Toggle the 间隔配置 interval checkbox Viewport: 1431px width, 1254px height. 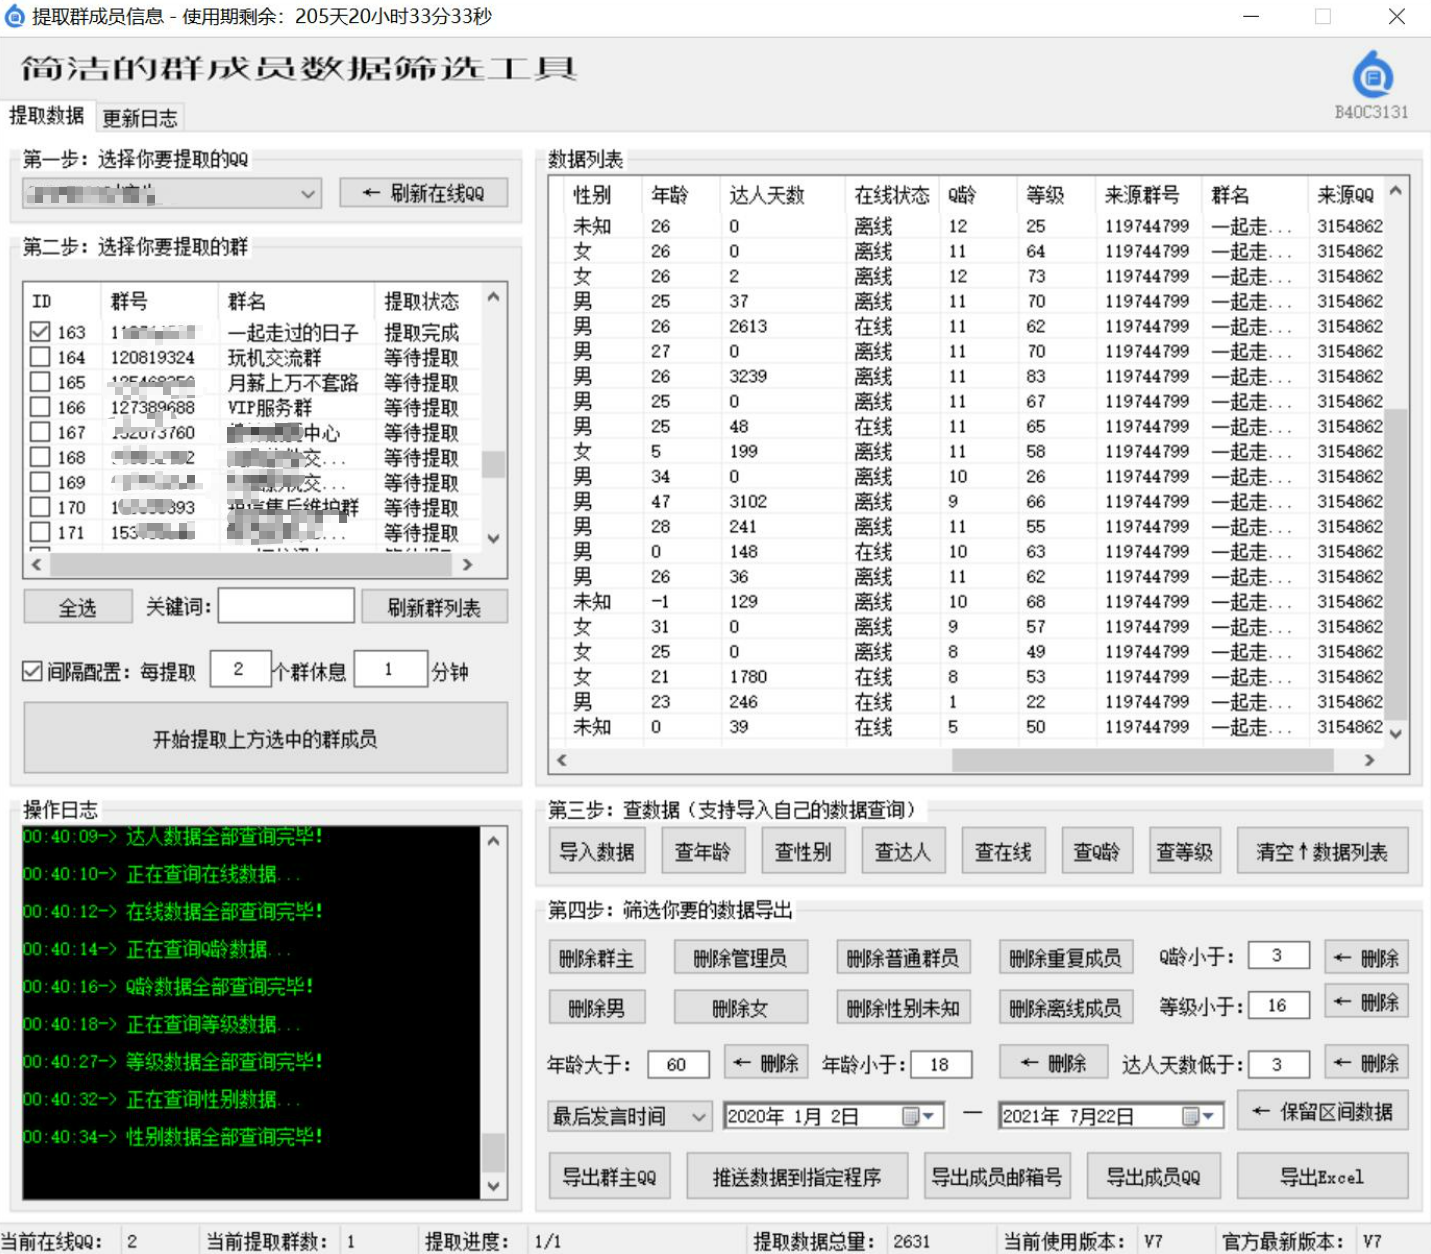tap(33, 671)
